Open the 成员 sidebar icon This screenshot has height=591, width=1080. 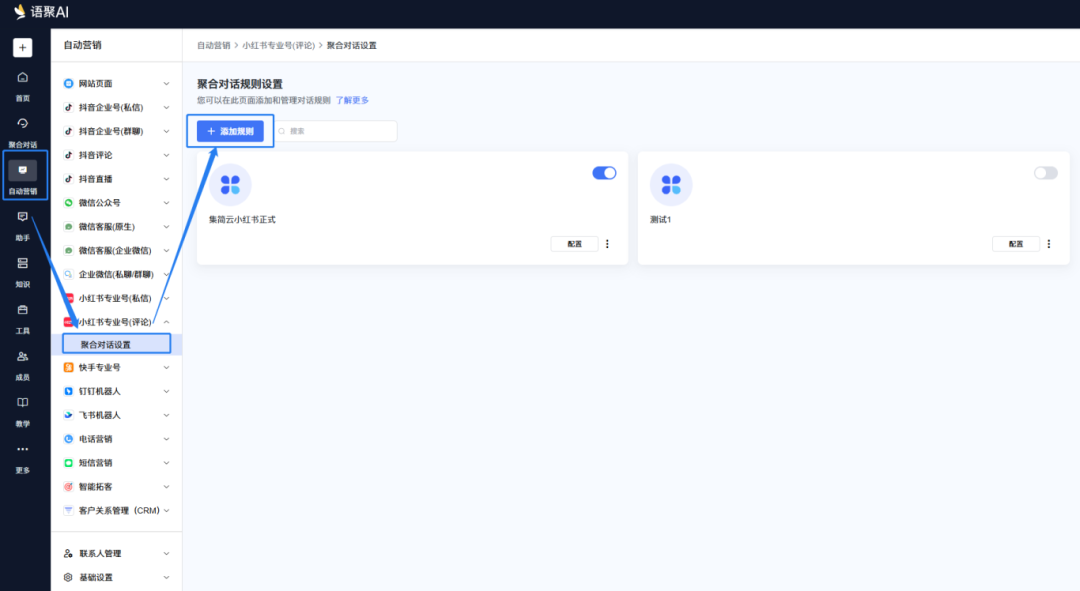pos(23,356)
